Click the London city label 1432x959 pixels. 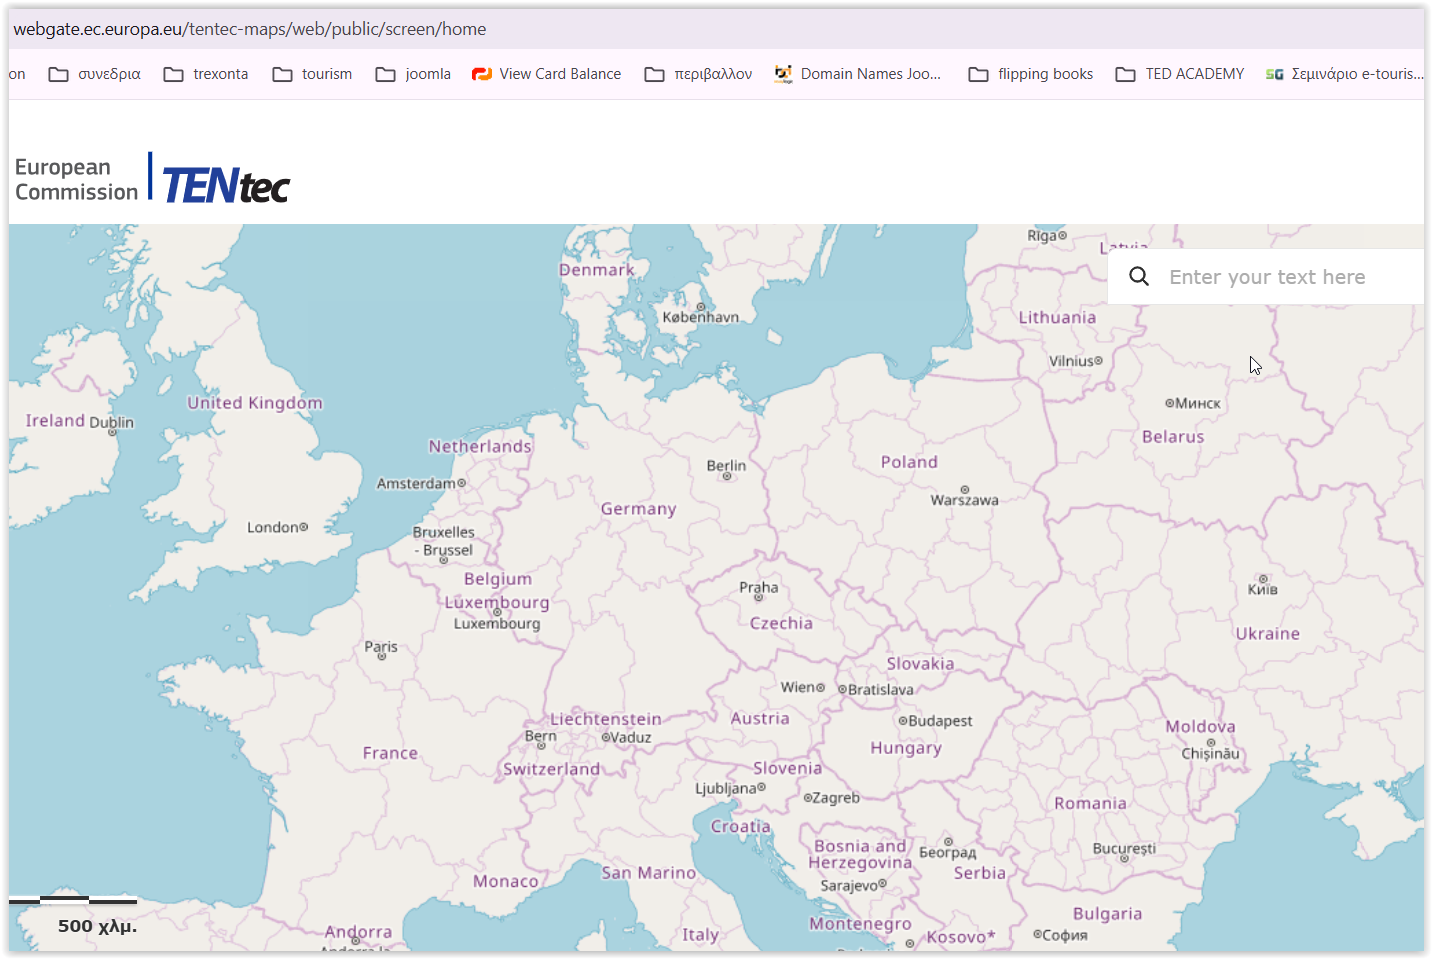(272, 527)
